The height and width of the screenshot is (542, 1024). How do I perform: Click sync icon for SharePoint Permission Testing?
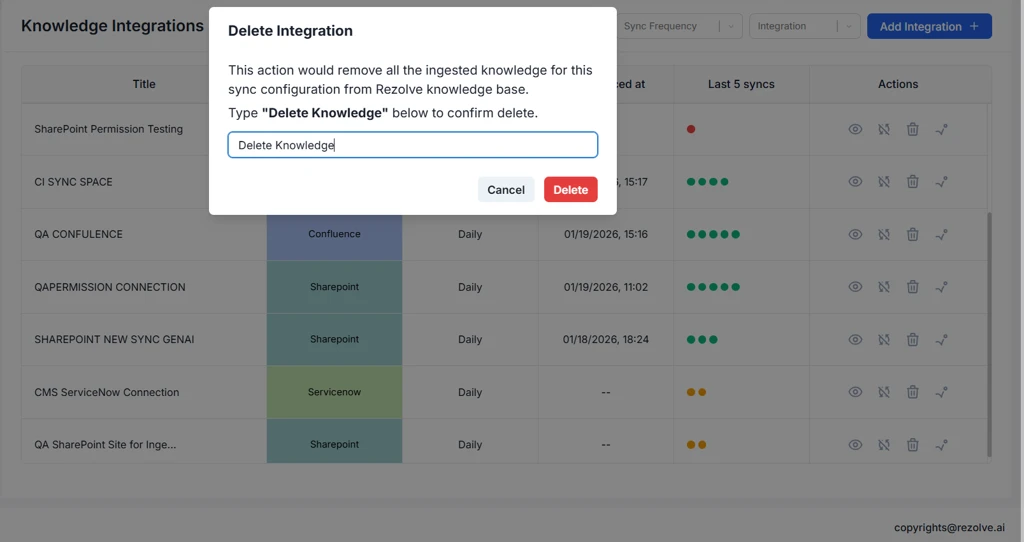884,129
